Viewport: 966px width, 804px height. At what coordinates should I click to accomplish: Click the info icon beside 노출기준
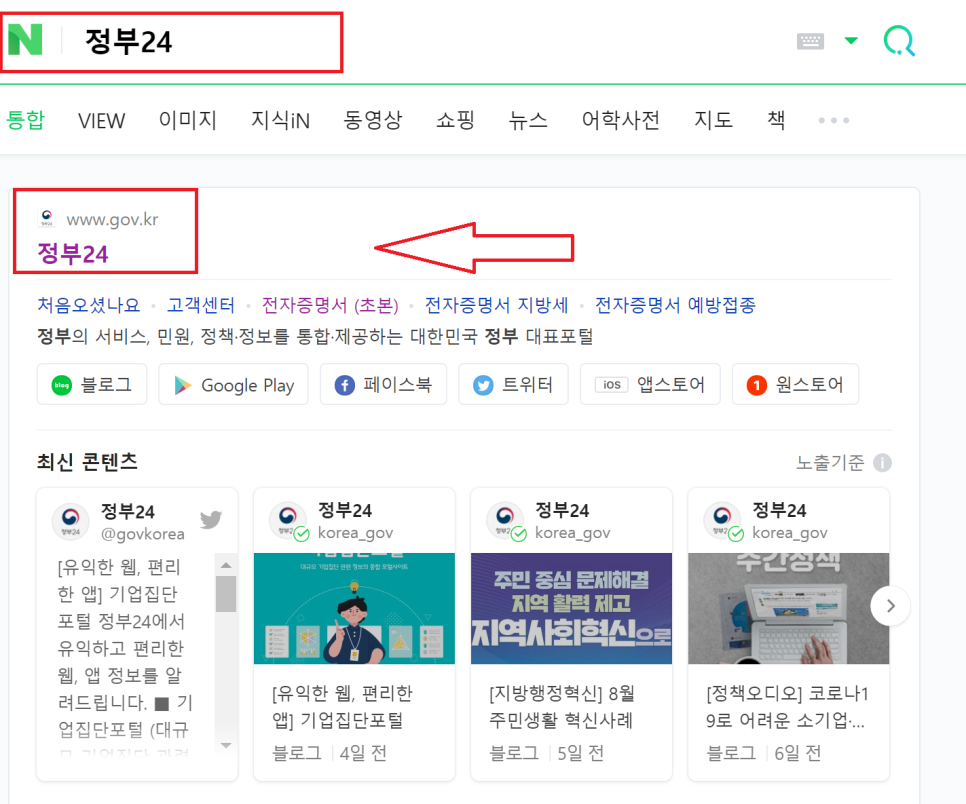pos(882,463)
